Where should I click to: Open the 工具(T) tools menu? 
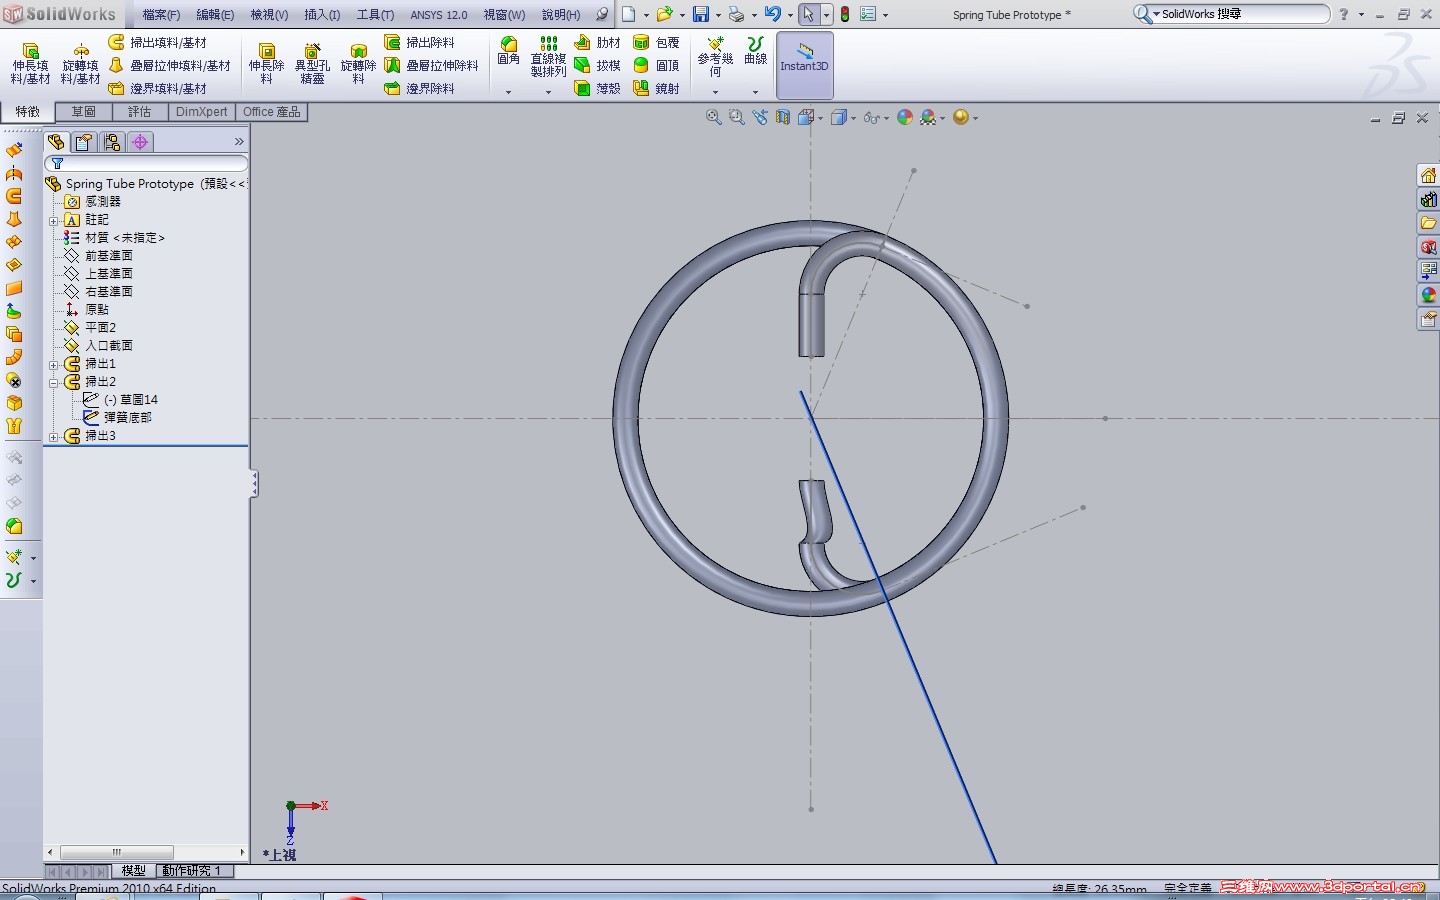(376, 15)
